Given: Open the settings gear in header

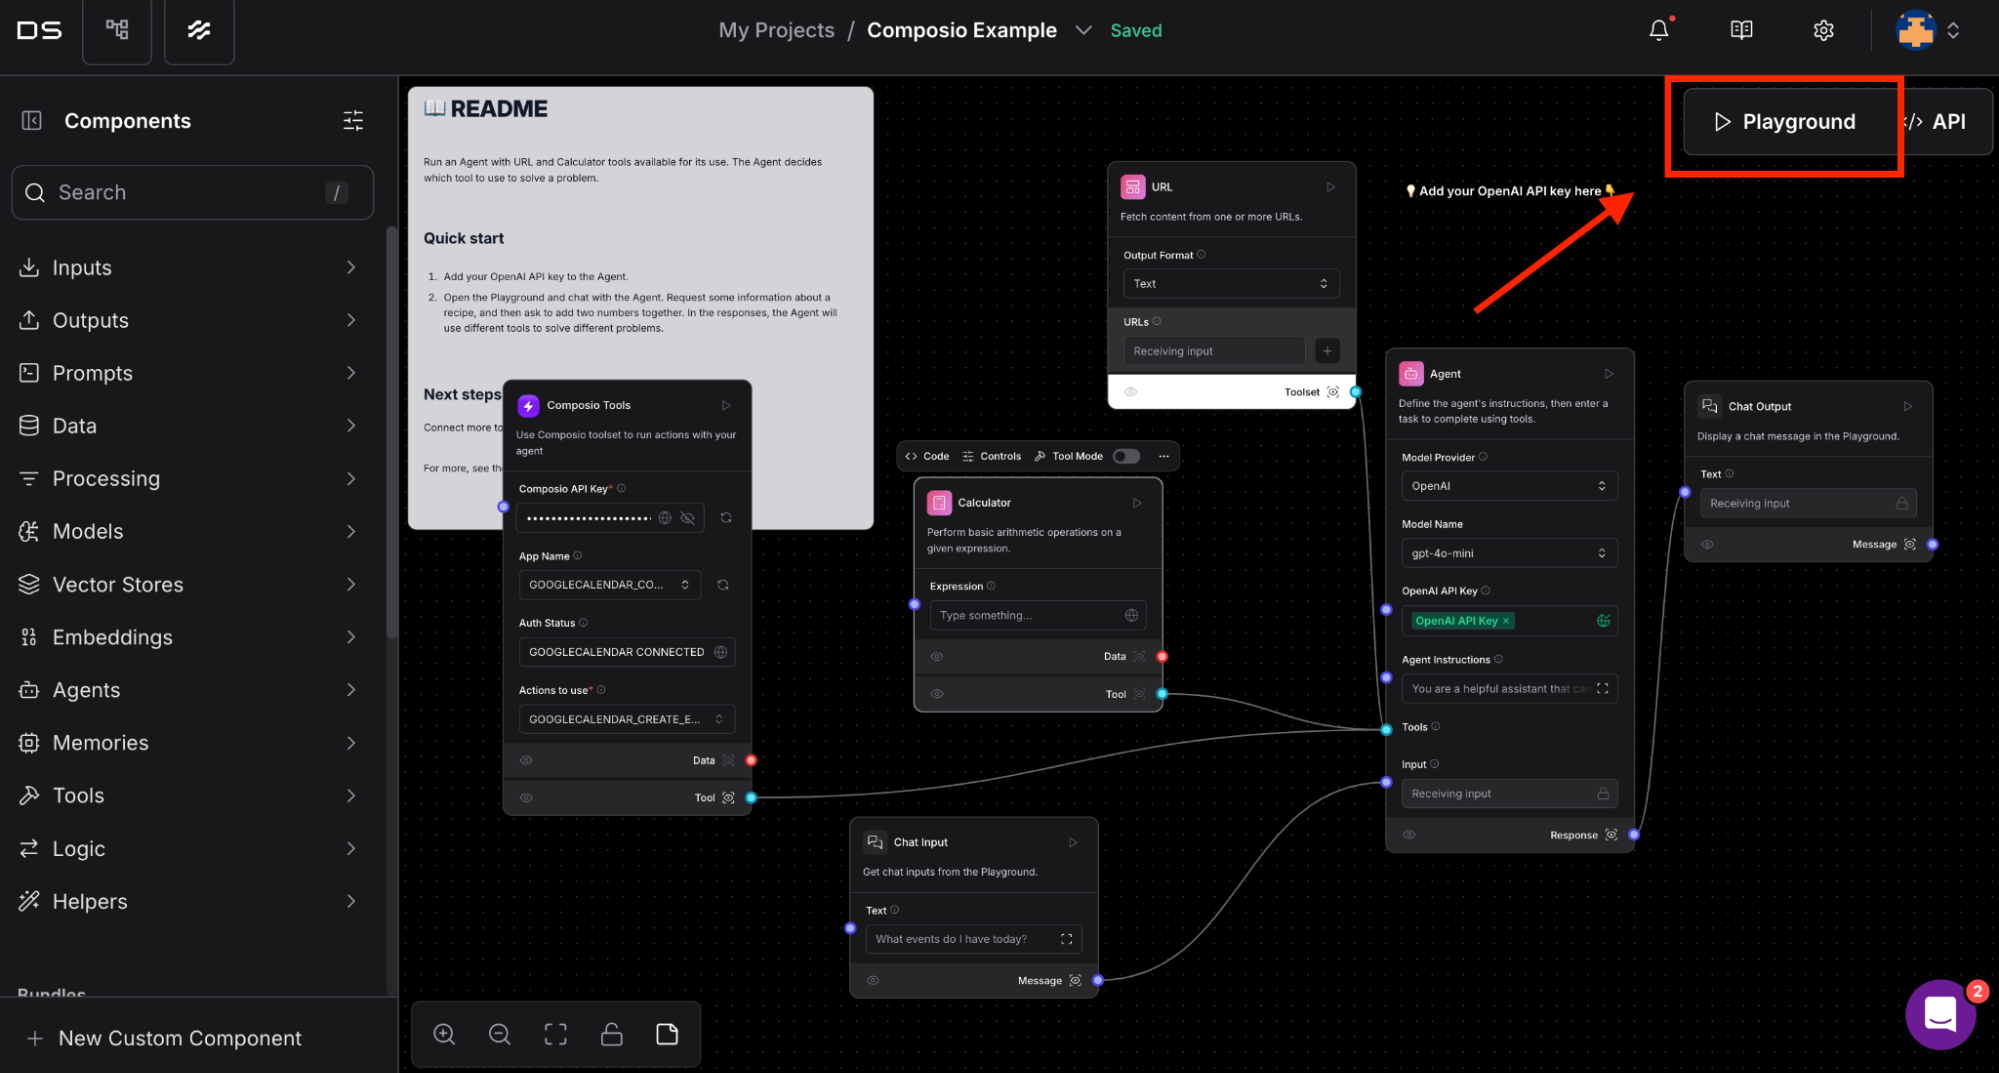Looking at the screenshot, I should click(x=1823, y=30).
